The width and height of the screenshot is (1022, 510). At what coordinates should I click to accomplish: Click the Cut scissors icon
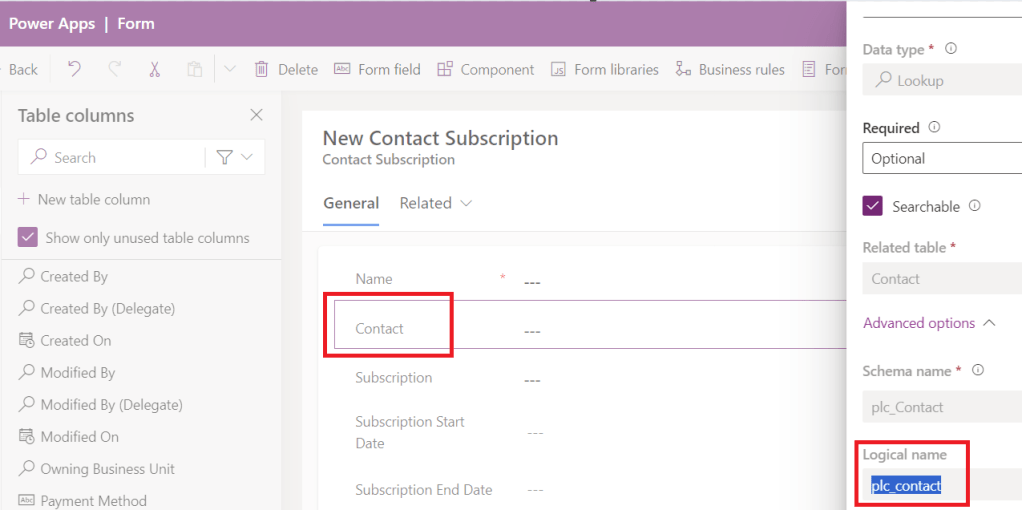(154, 69)
